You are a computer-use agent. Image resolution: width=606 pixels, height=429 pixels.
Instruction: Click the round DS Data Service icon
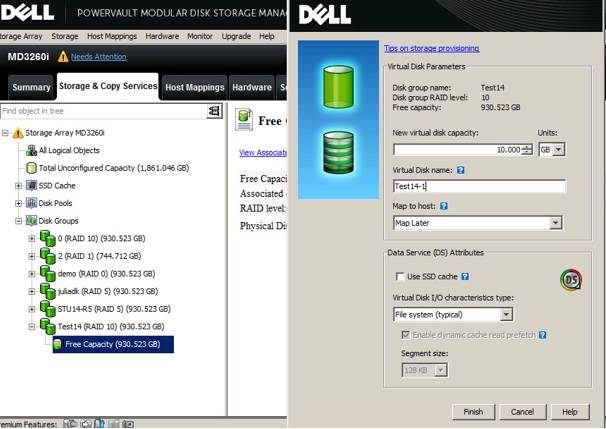571,280
